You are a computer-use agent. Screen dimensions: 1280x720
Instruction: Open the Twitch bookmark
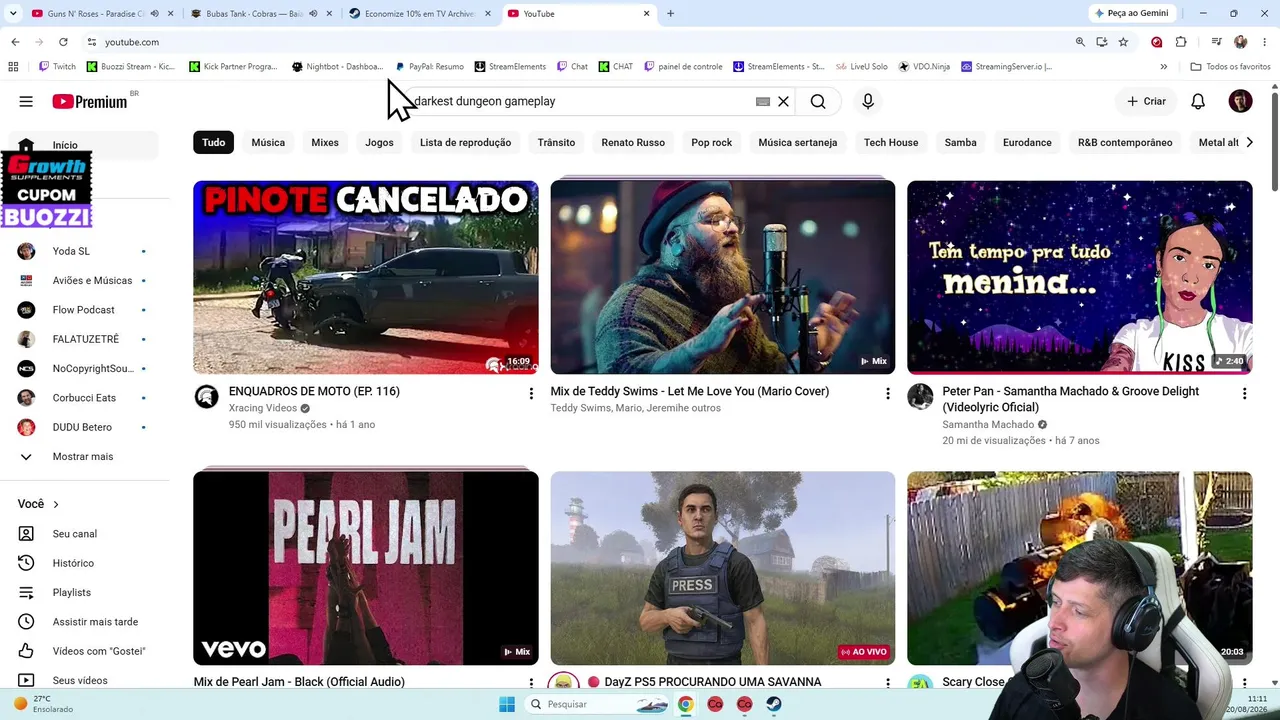click(57, 67)
